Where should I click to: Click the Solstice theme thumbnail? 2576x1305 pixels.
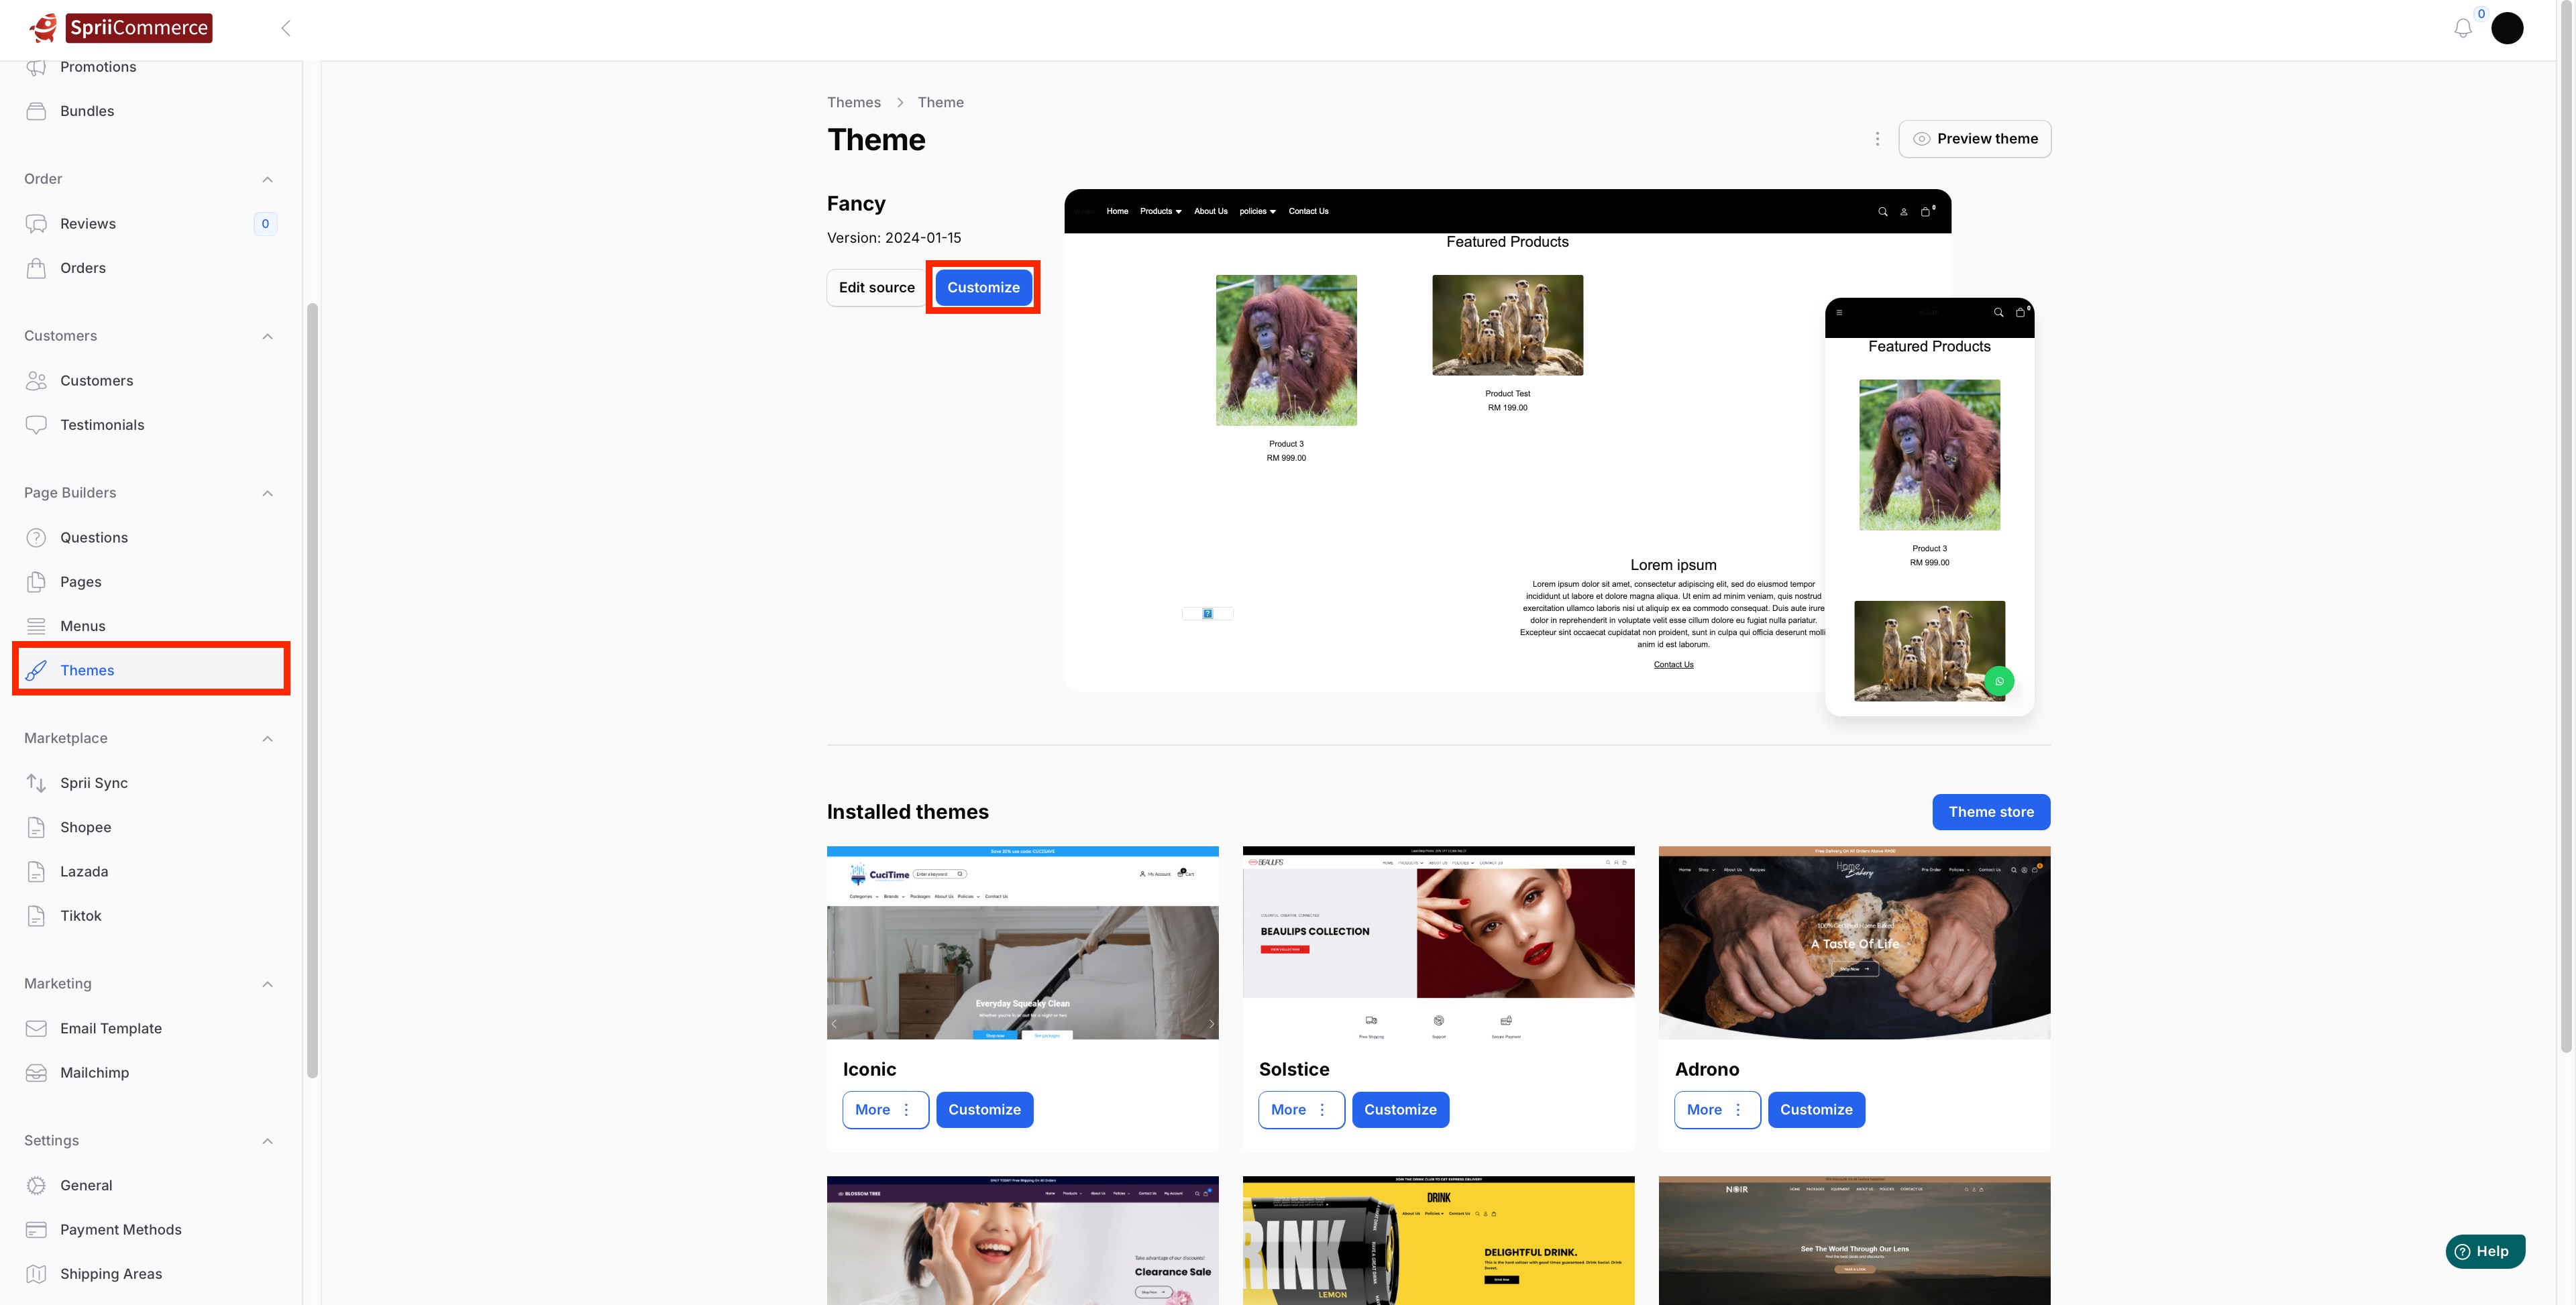coord(1438,942)
